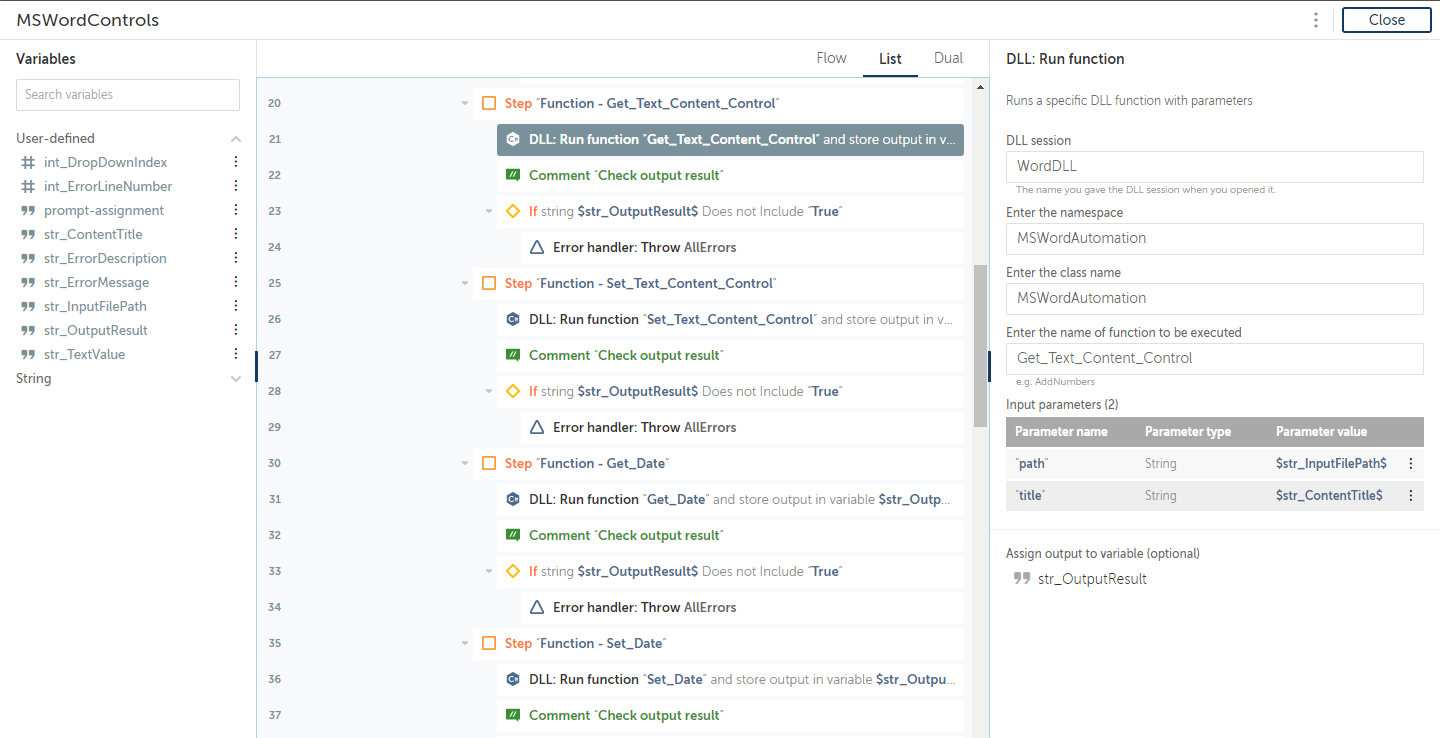Click the Close button
Screen dimensions: 1440x738
pyautogui.click(x=1386, y=20)
